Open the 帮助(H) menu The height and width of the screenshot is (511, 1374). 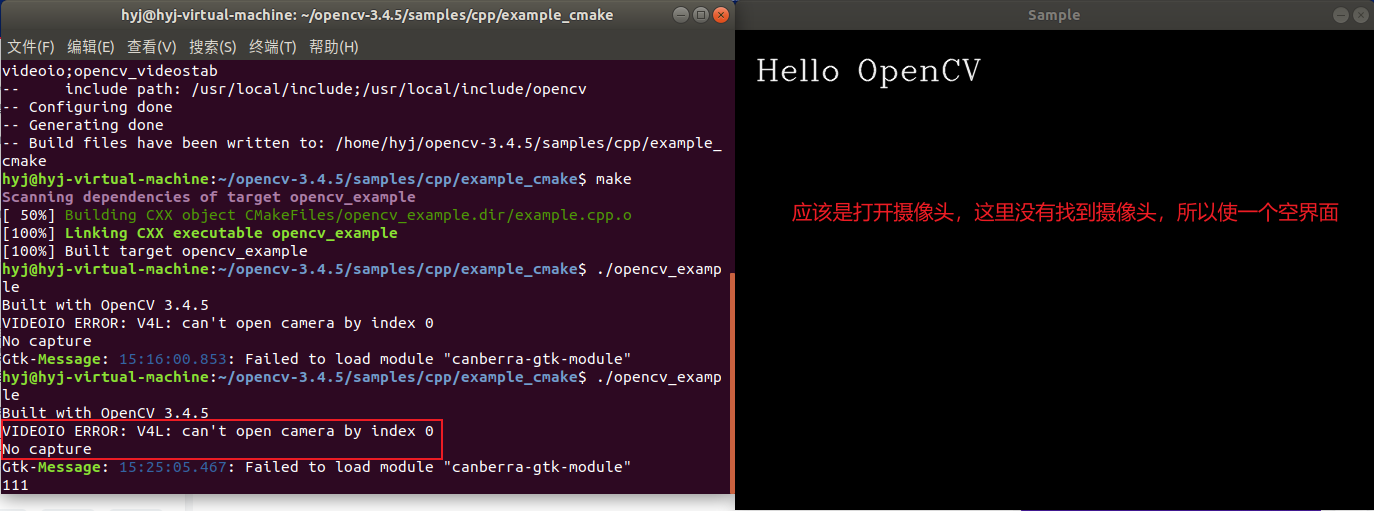click(334, 47)
